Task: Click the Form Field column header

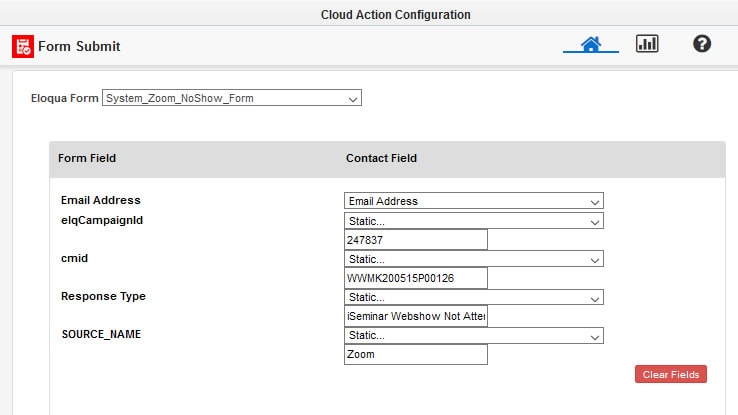Action: [87, 158]
